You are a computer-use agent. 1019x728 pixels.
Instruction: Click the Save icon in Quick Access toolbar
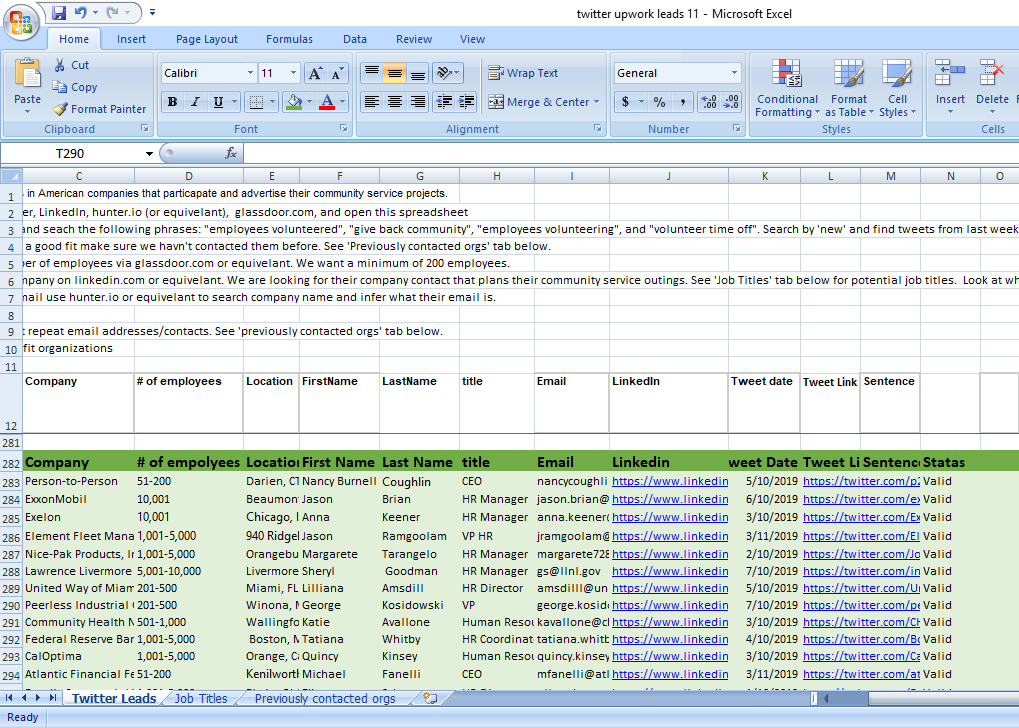point(59,13)
